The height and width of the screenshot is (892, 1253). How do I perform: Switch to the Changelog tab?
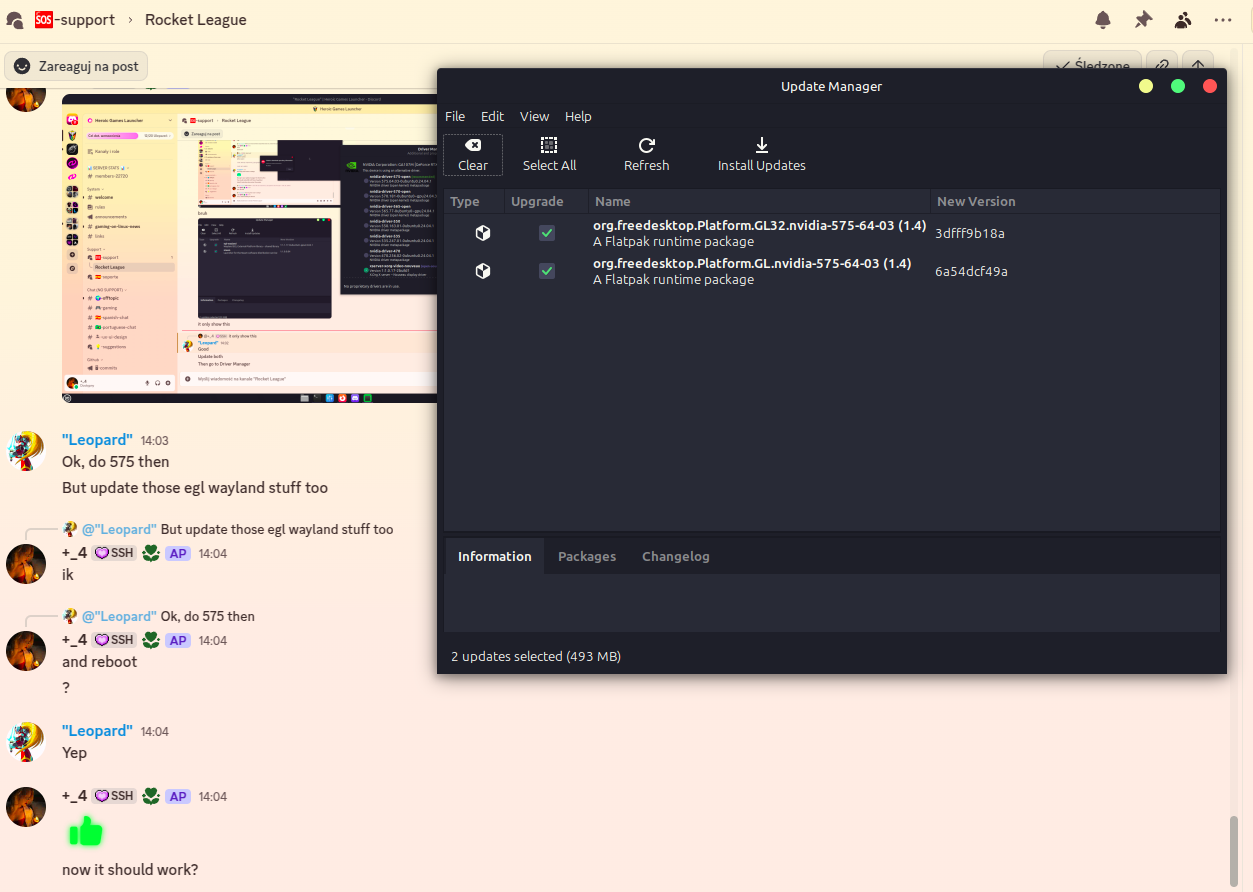(x=676, y=556)
